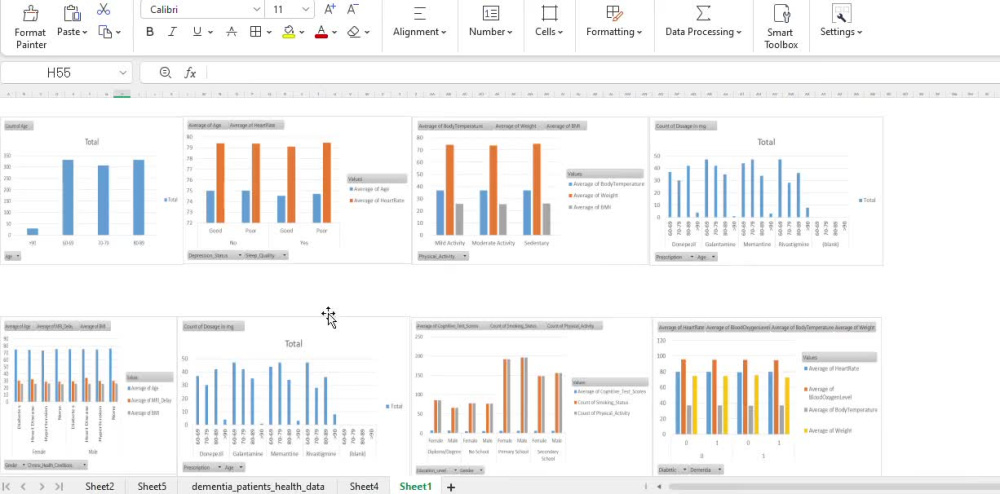
Task: Open fill color dropdown arrow
Action: click(302, 32)
